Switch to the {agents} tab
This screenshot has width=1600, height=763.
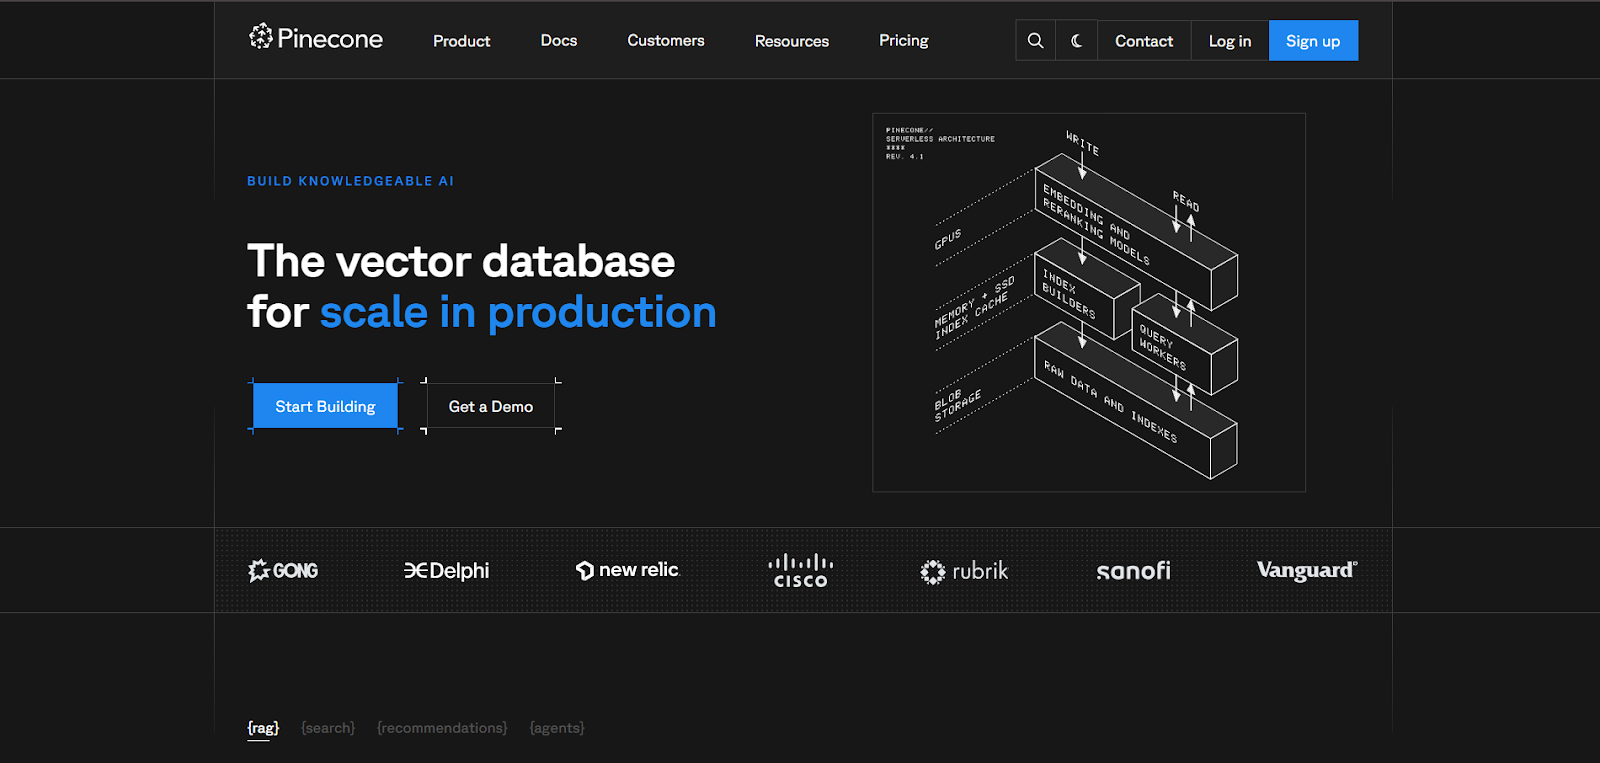[557, 728]
